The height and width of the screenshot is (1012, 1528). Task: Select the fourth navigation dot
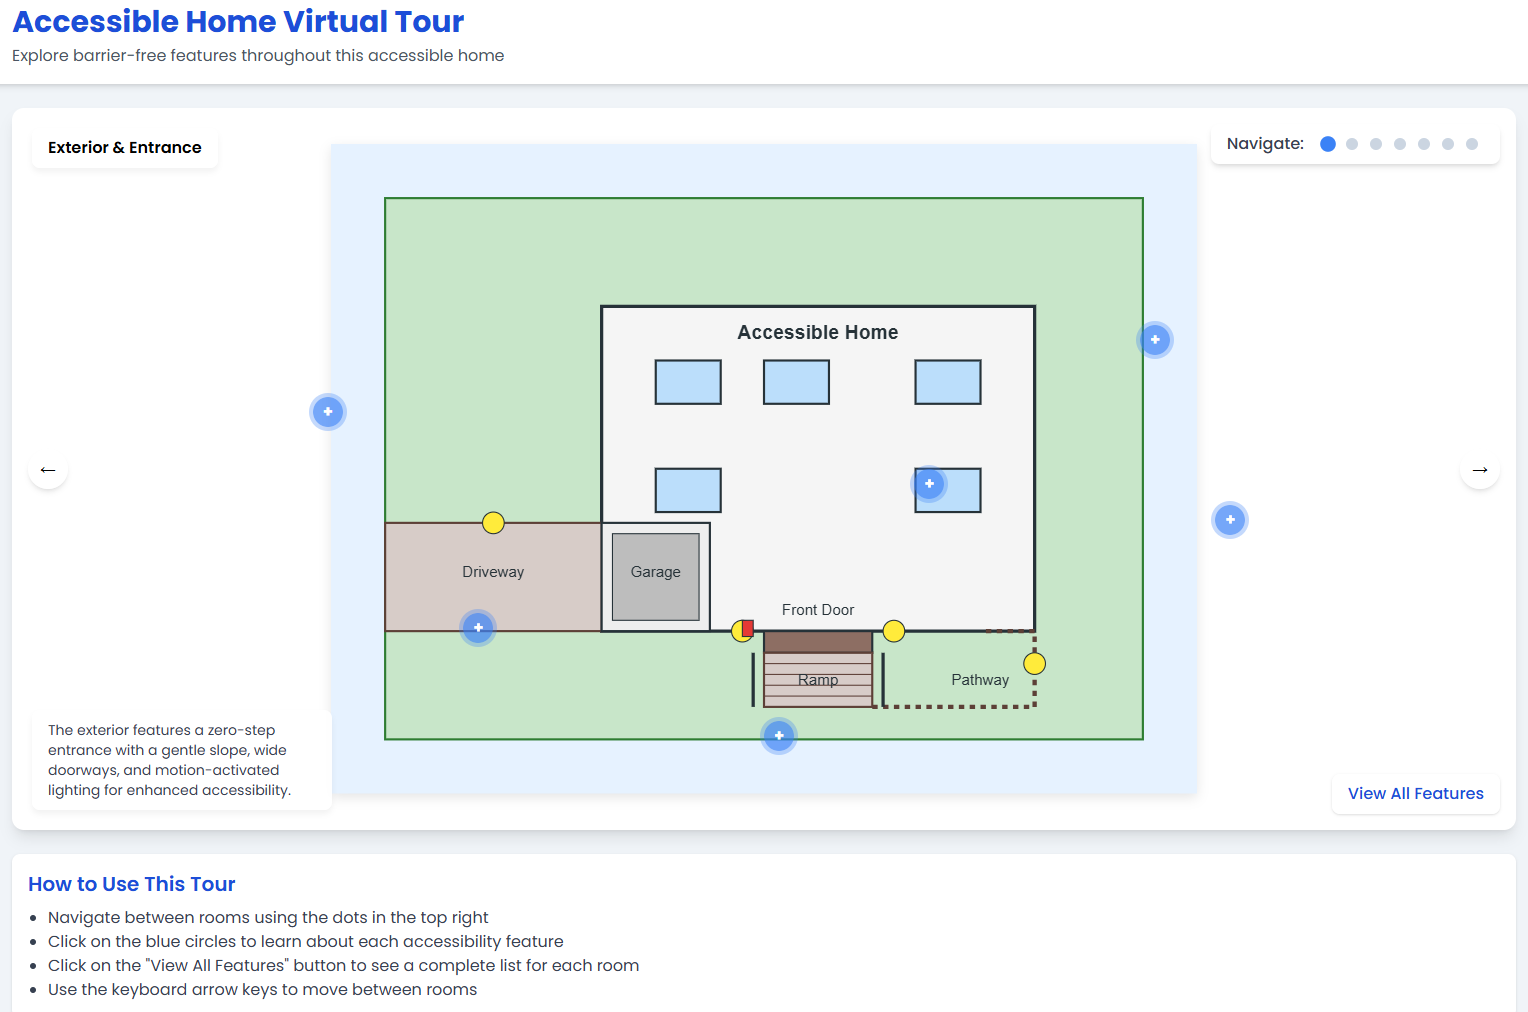[1400, 144]
